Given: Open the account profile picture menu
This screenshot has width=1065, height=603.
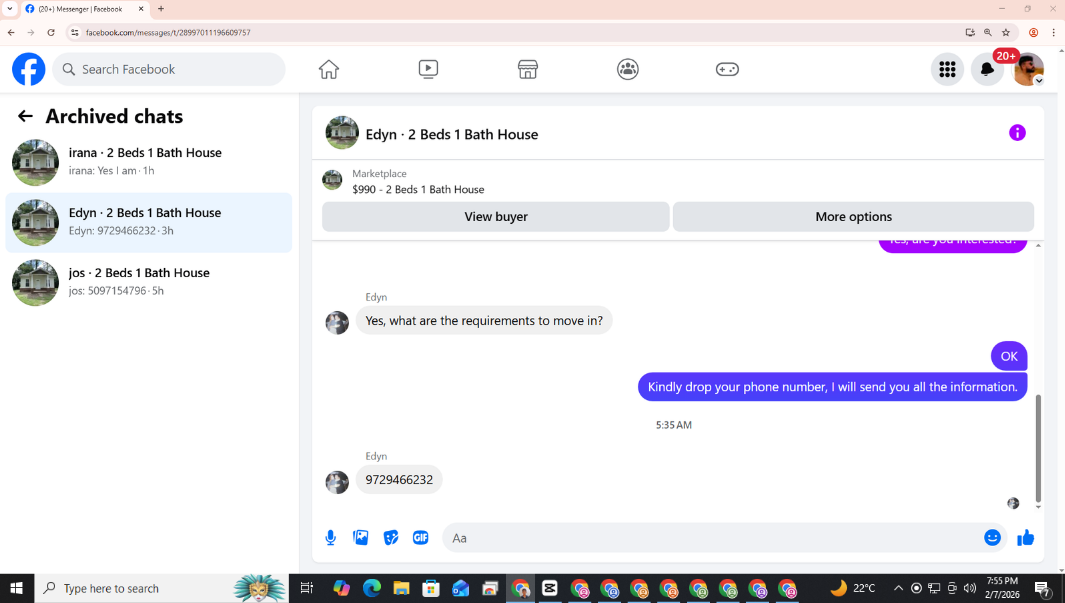Looking at the screenshot, I should (x=1028, y=69).
